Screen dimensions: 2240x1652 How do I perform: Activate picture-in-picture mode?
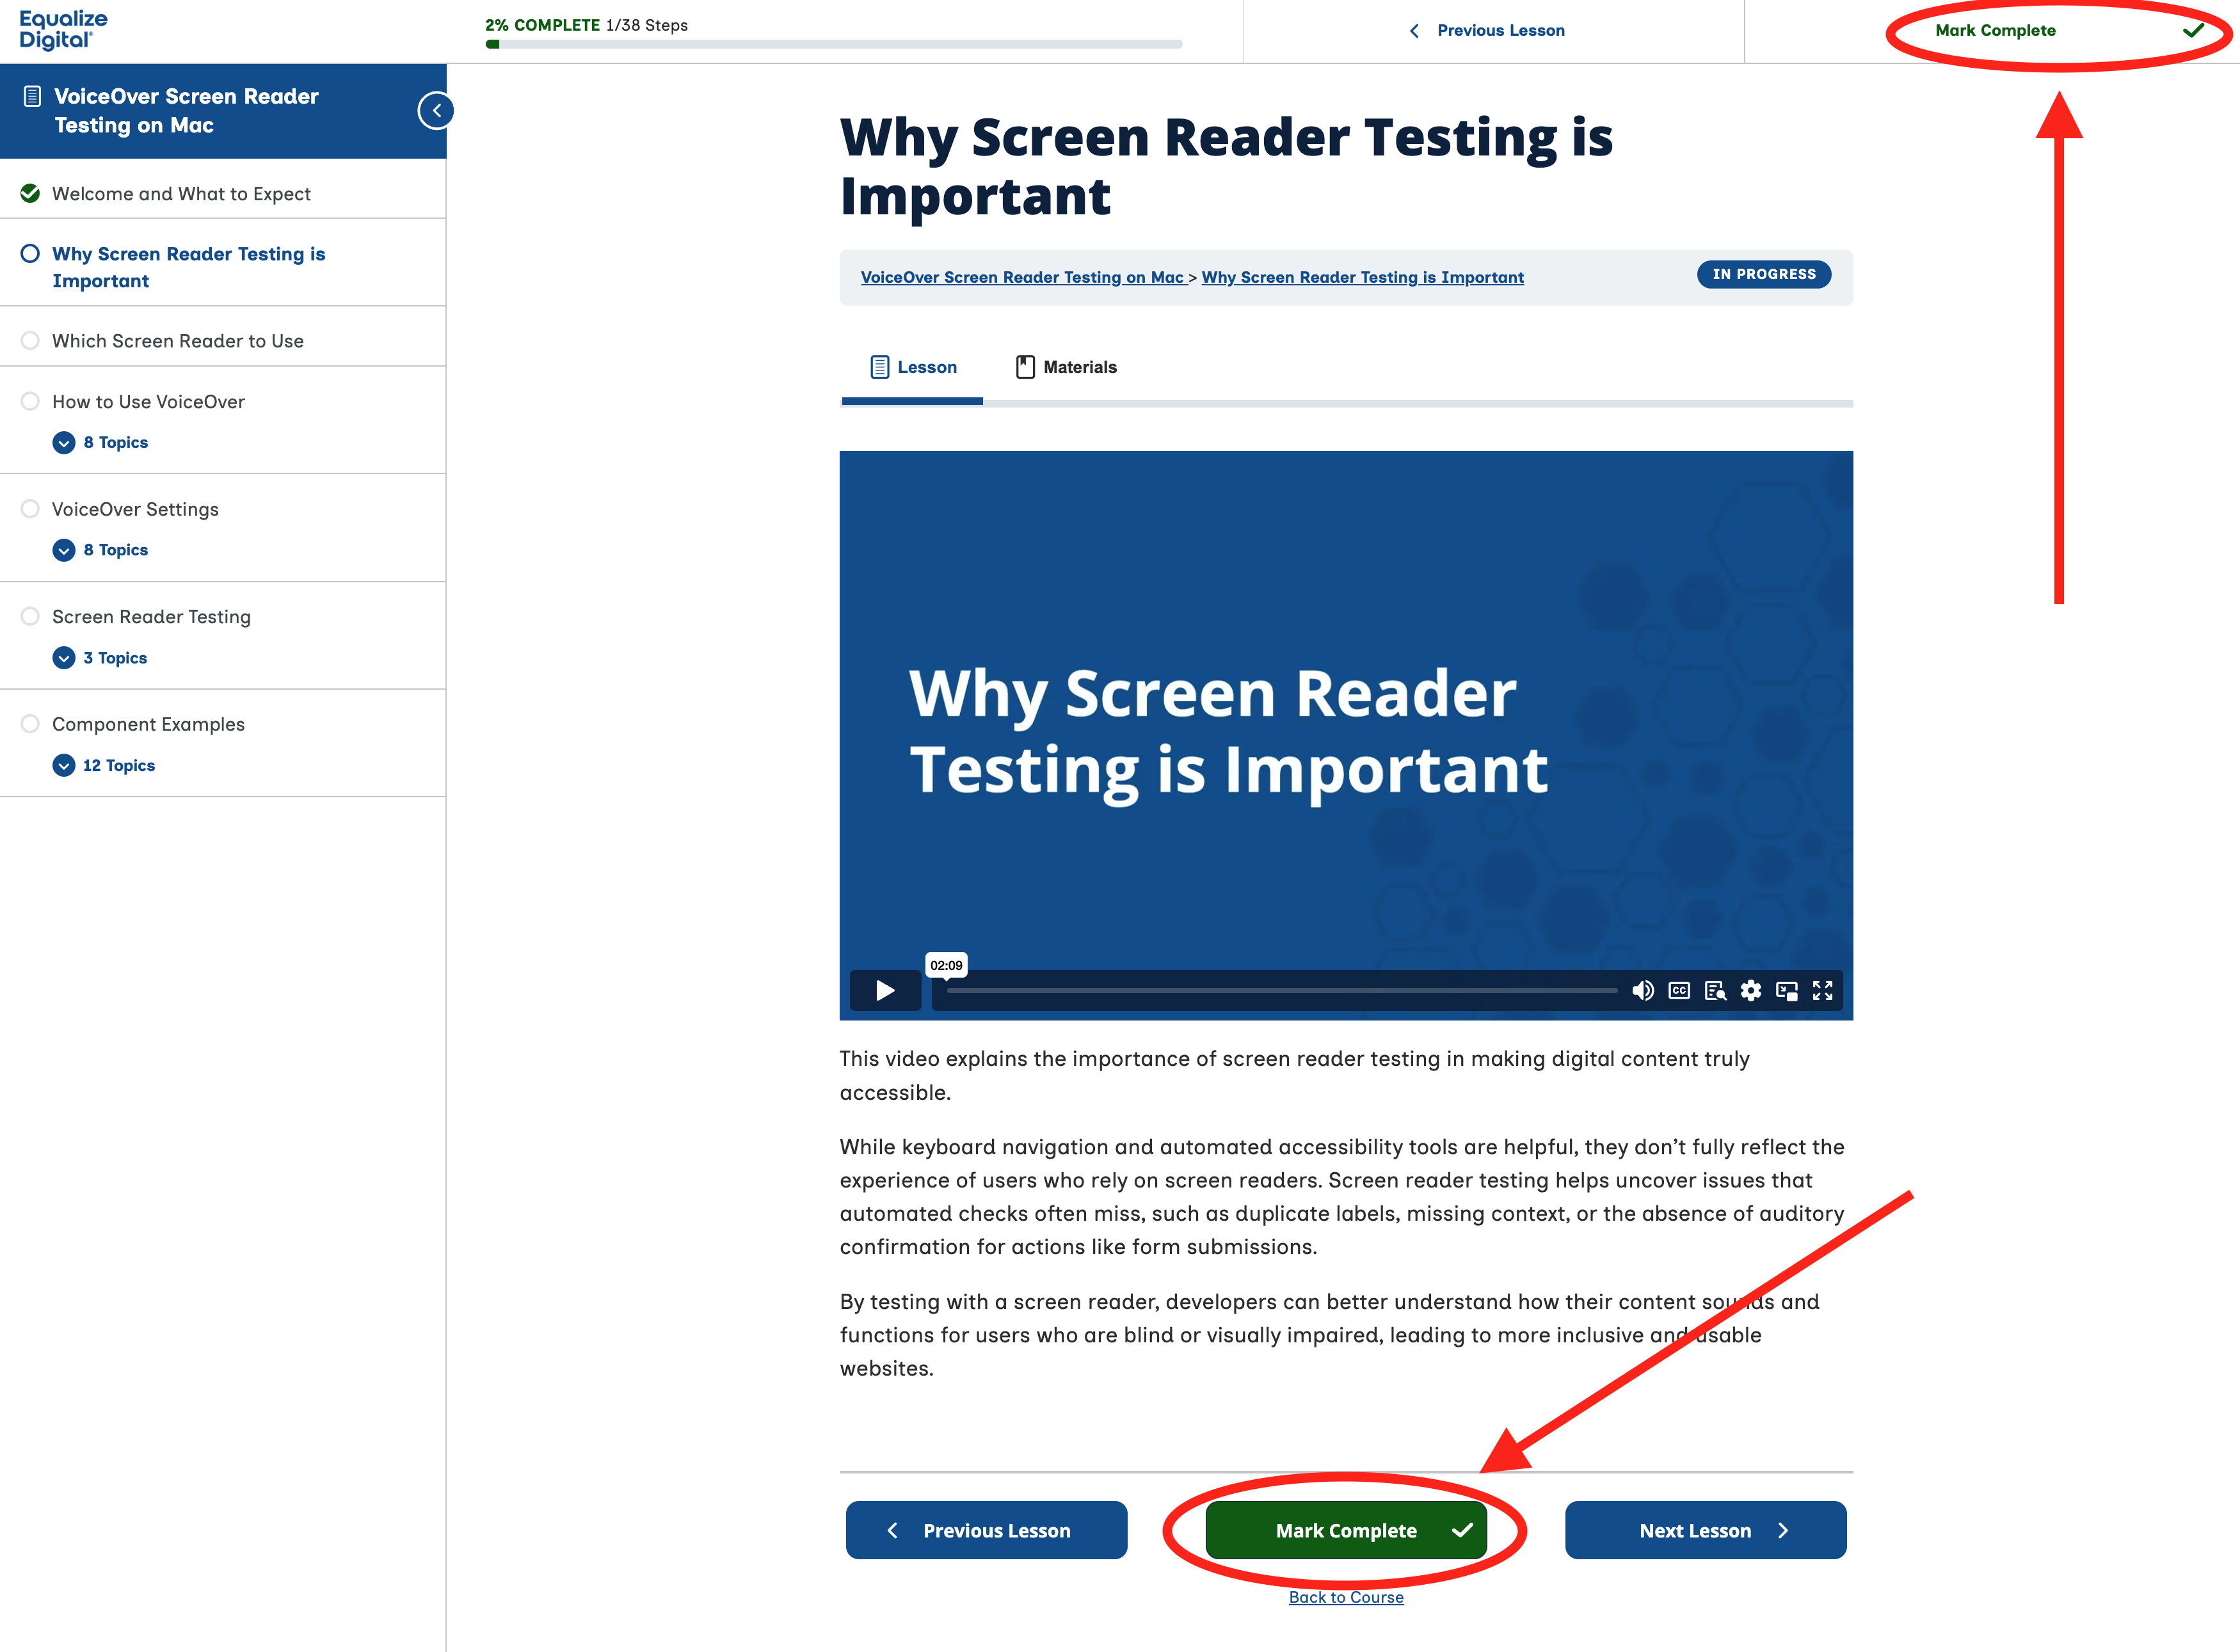(1787, 990)
